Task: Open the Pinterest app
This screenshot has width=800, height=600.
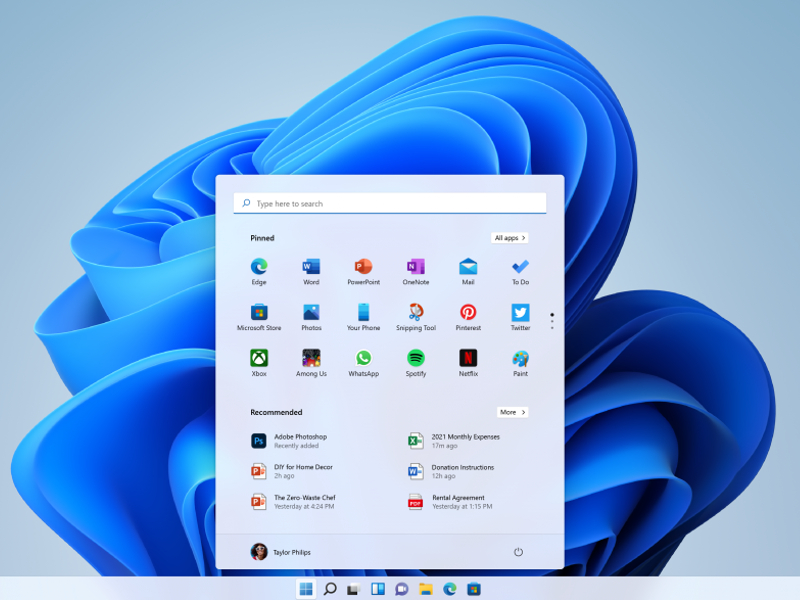Action: (468, 317)
